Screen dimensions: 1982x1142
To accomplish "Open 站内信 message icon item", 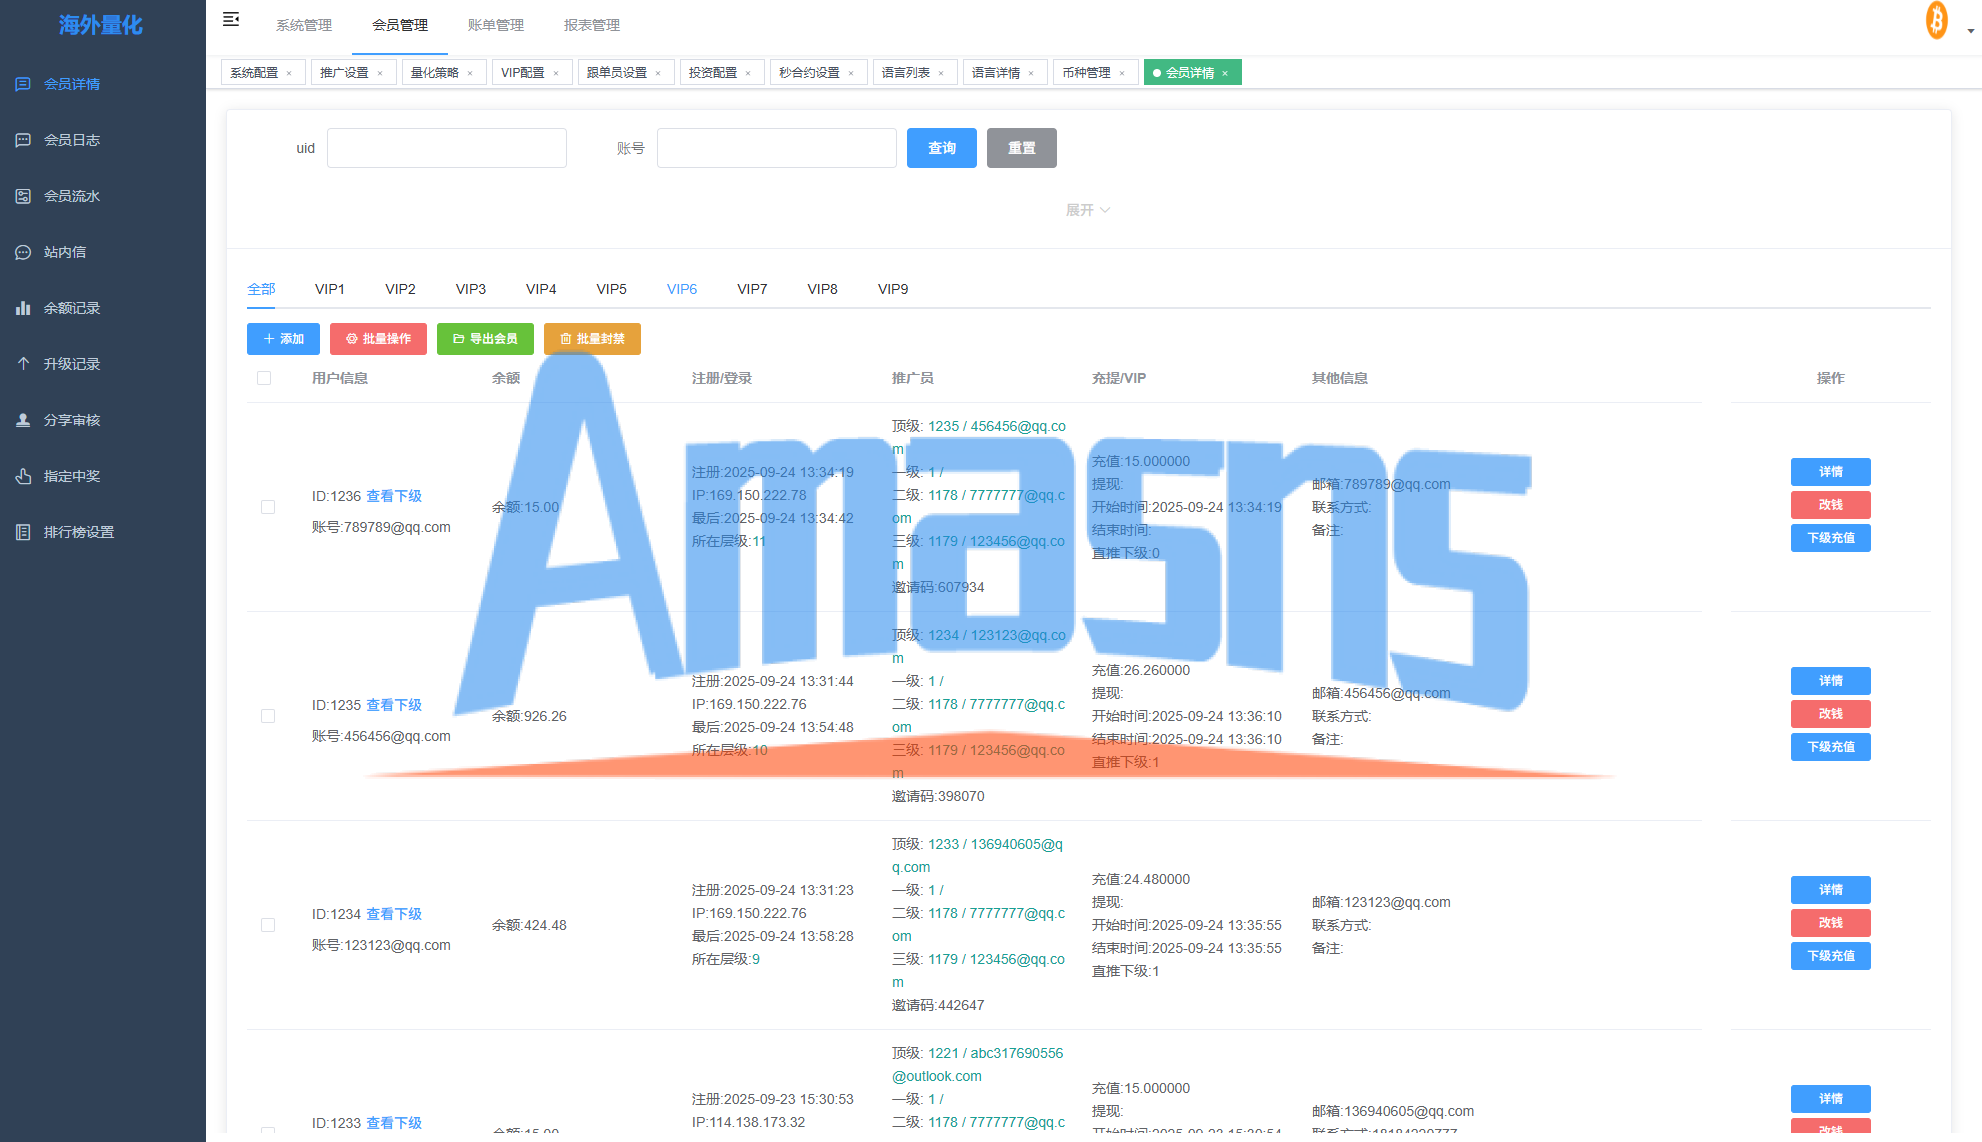I will [23, 252].
